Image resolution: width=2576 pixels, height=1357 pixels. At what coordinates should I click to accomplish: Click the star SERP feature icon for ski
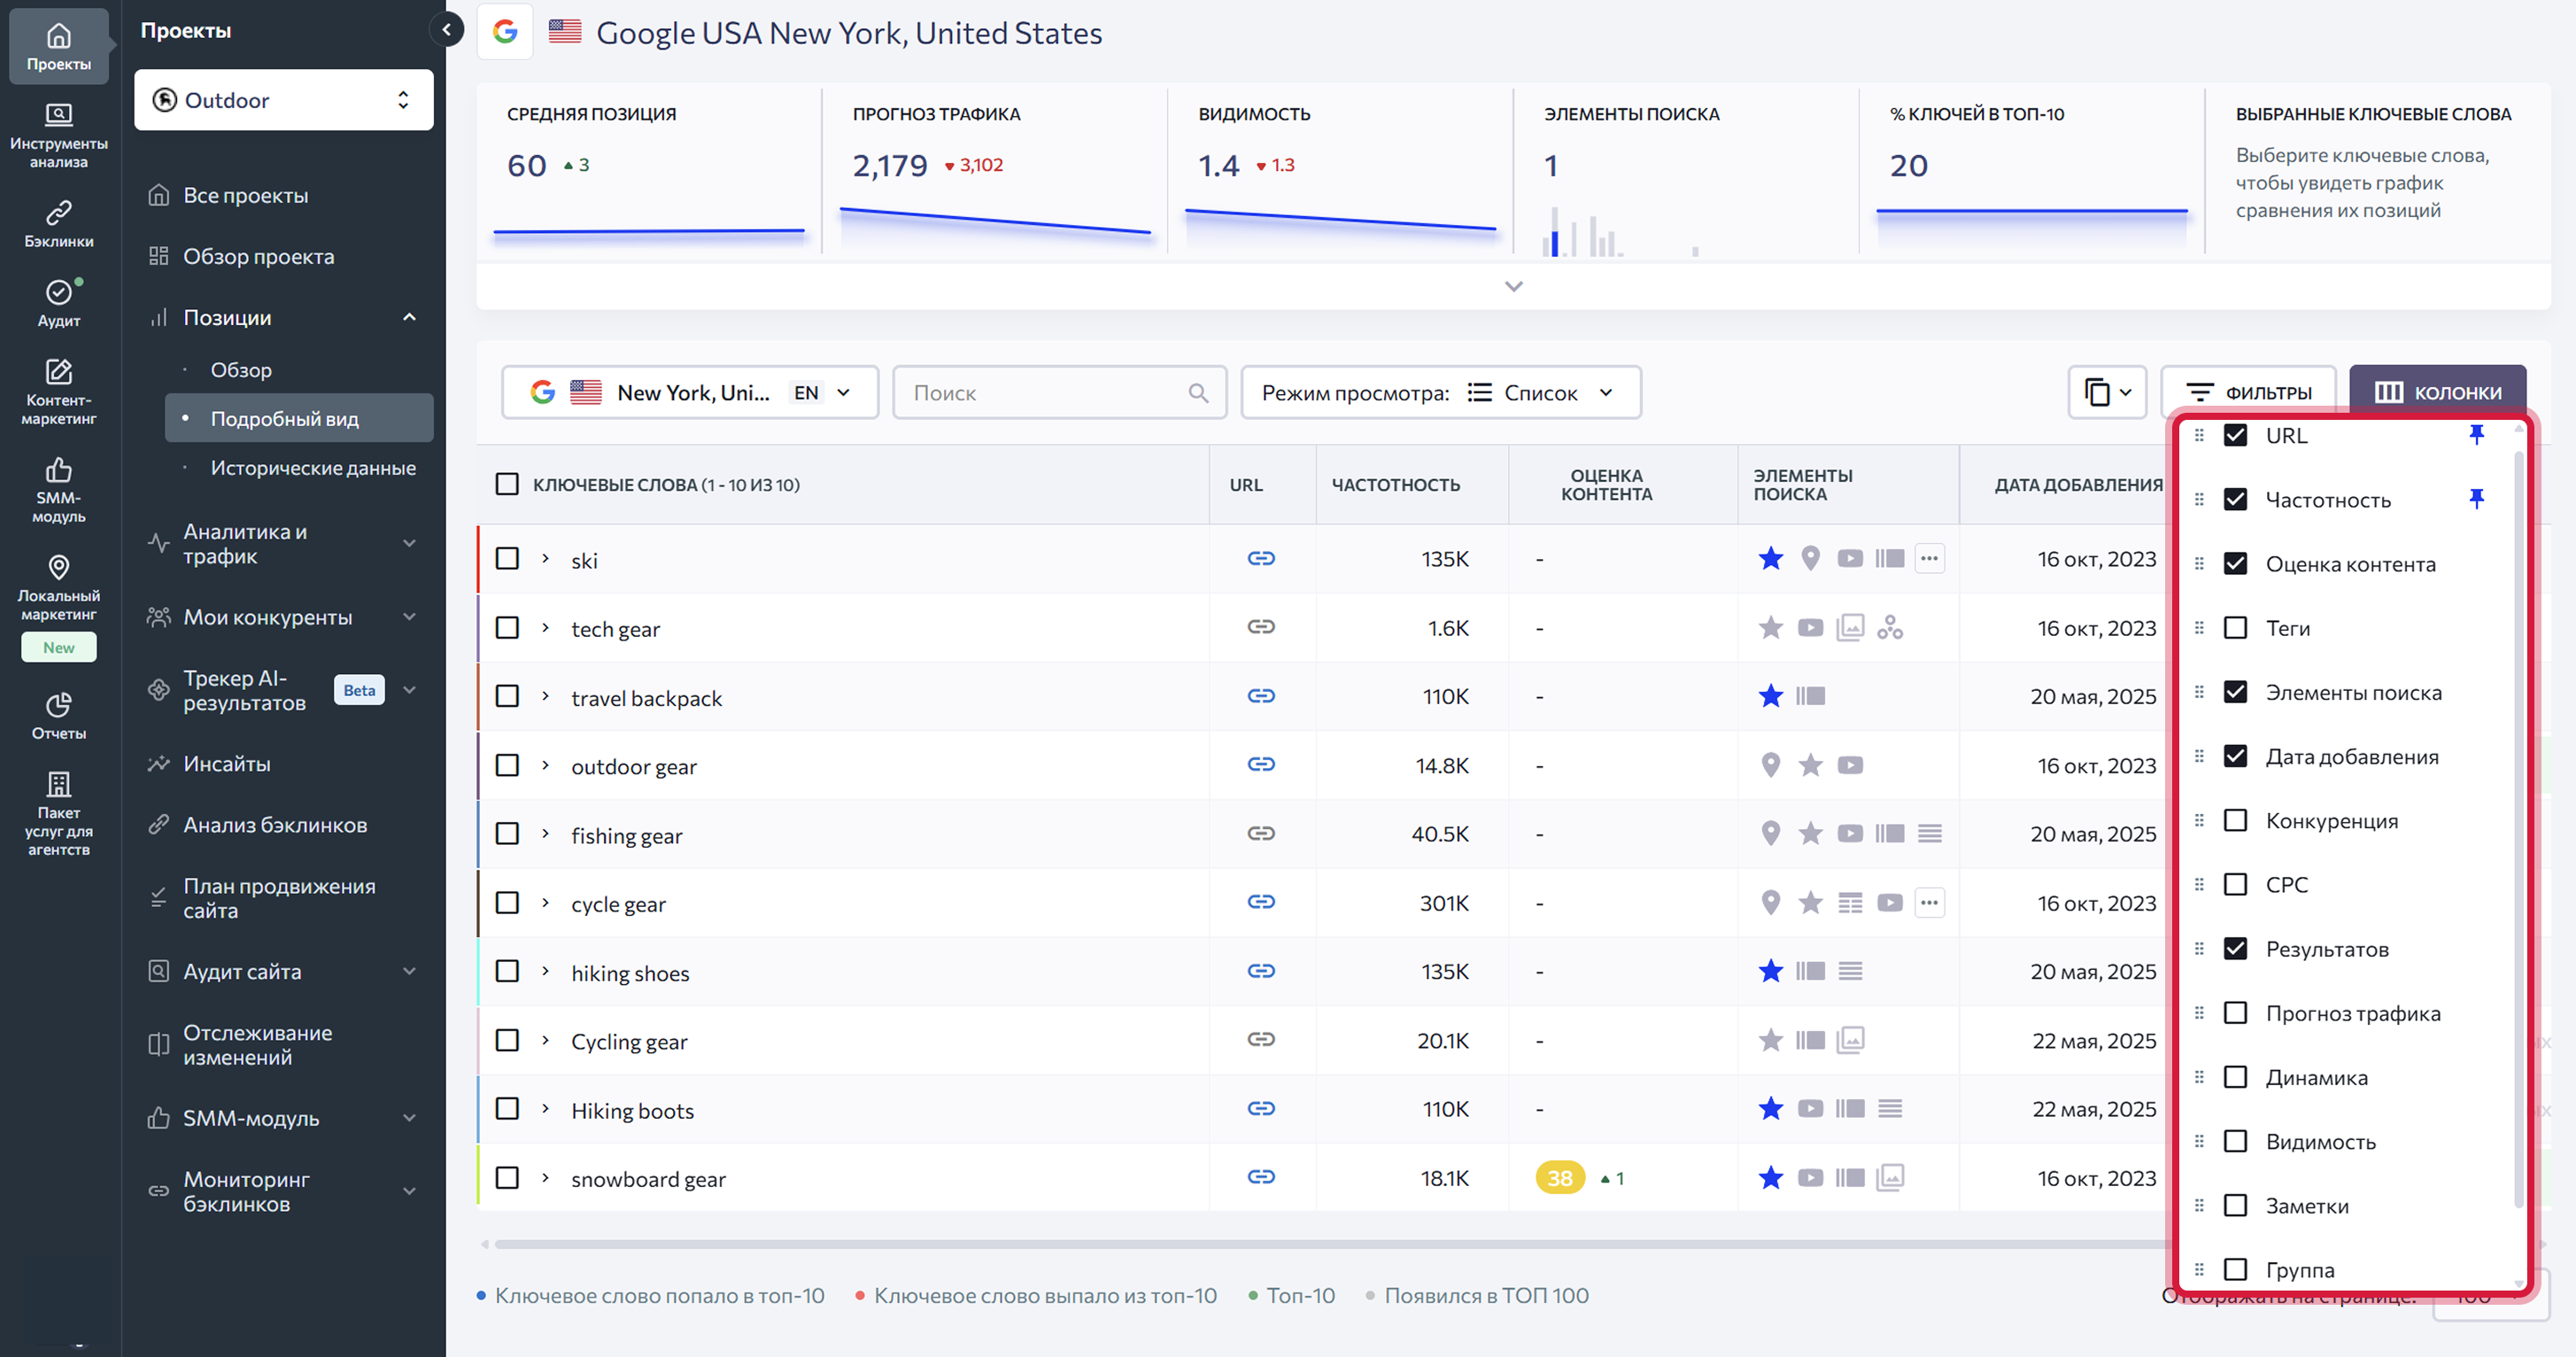(x=1770, y=558)
